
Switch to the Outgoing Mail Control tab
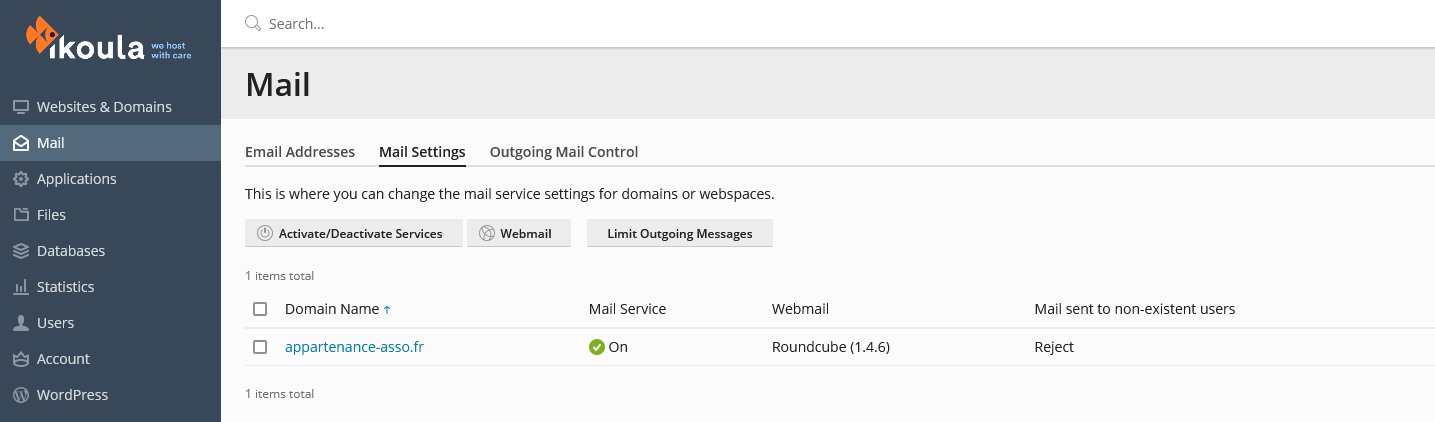click(564, 152)
